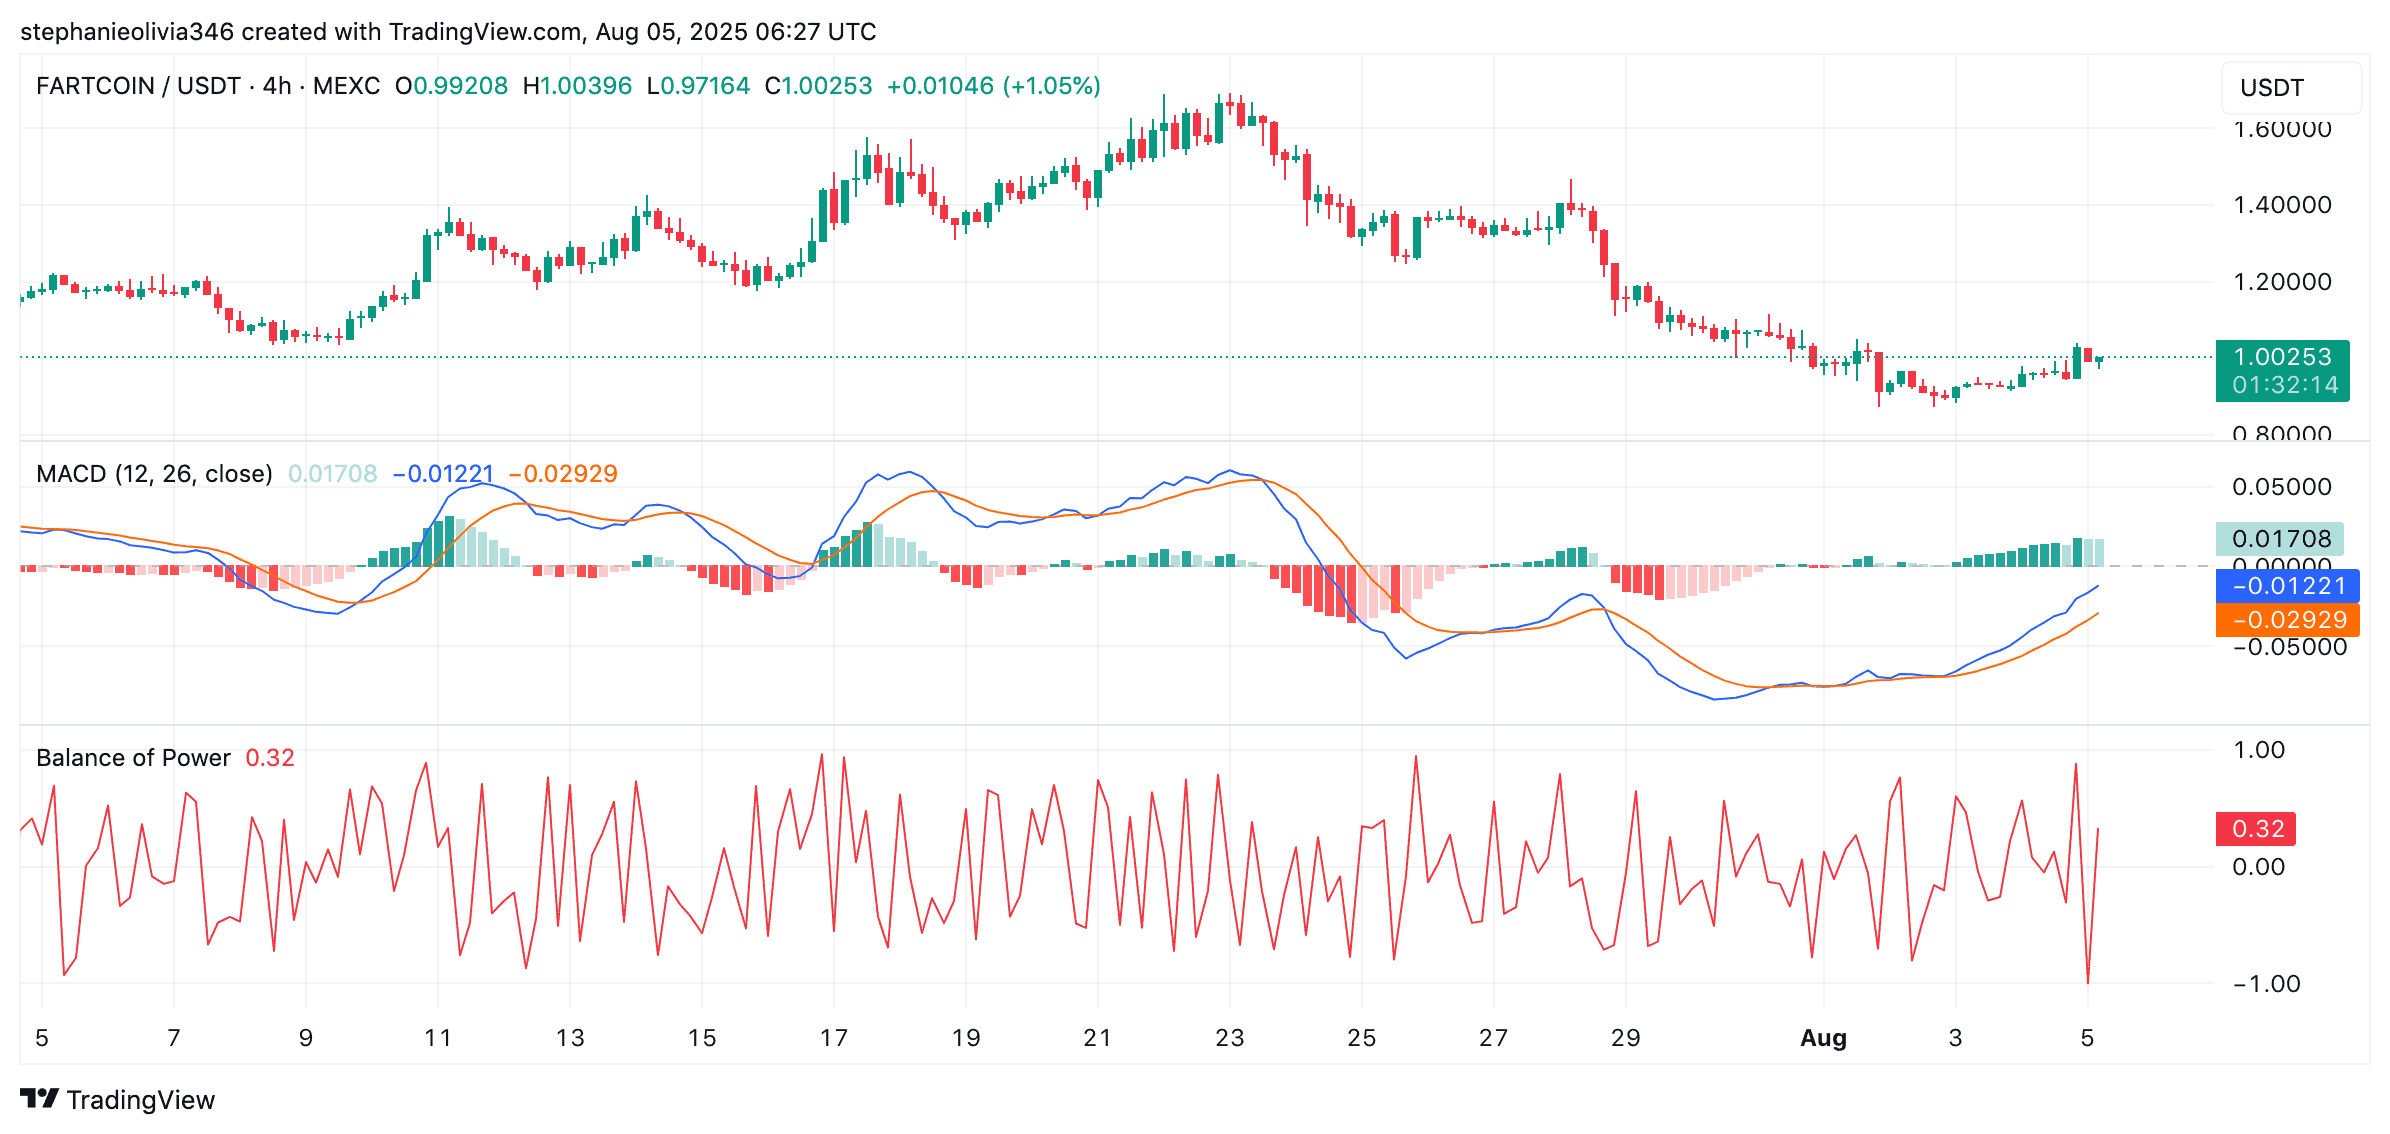Click the blue -0.01221 MACD axis tag
Viewport: 2390px width, 1134px height.
2288,586
